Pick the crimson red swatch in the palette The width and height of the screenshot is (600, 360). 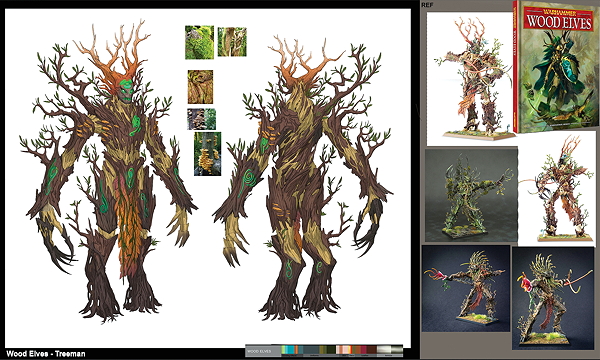point(364,350)
